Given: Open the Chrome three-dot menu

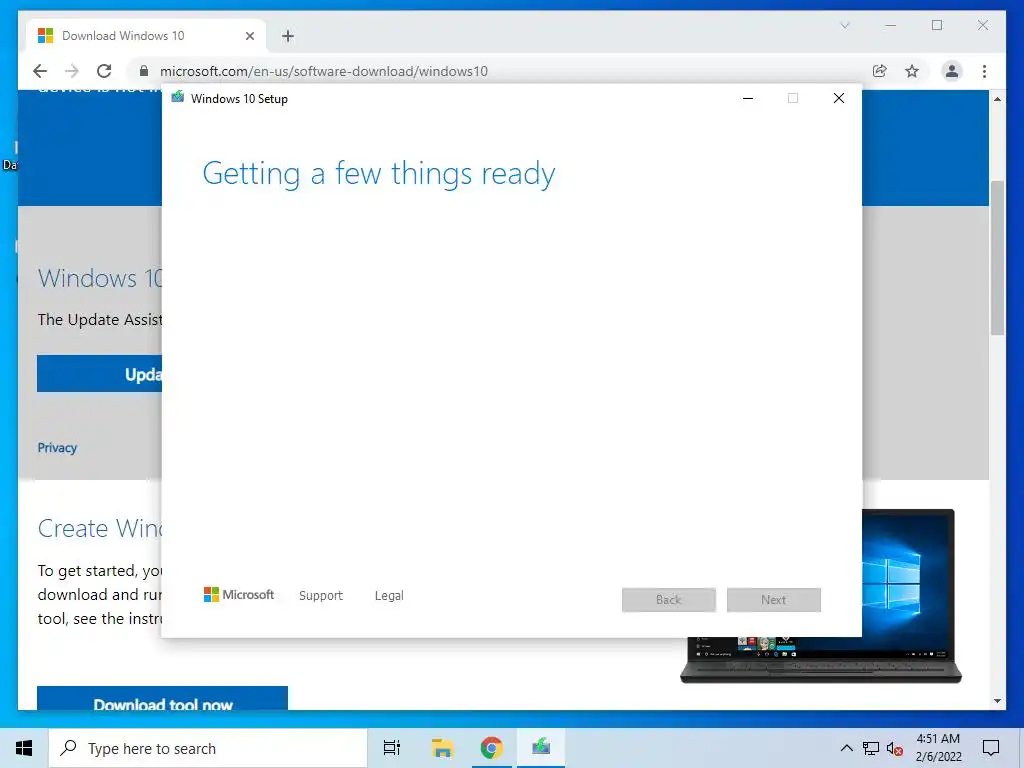Looking at the screenshot, I should point(984,71).
